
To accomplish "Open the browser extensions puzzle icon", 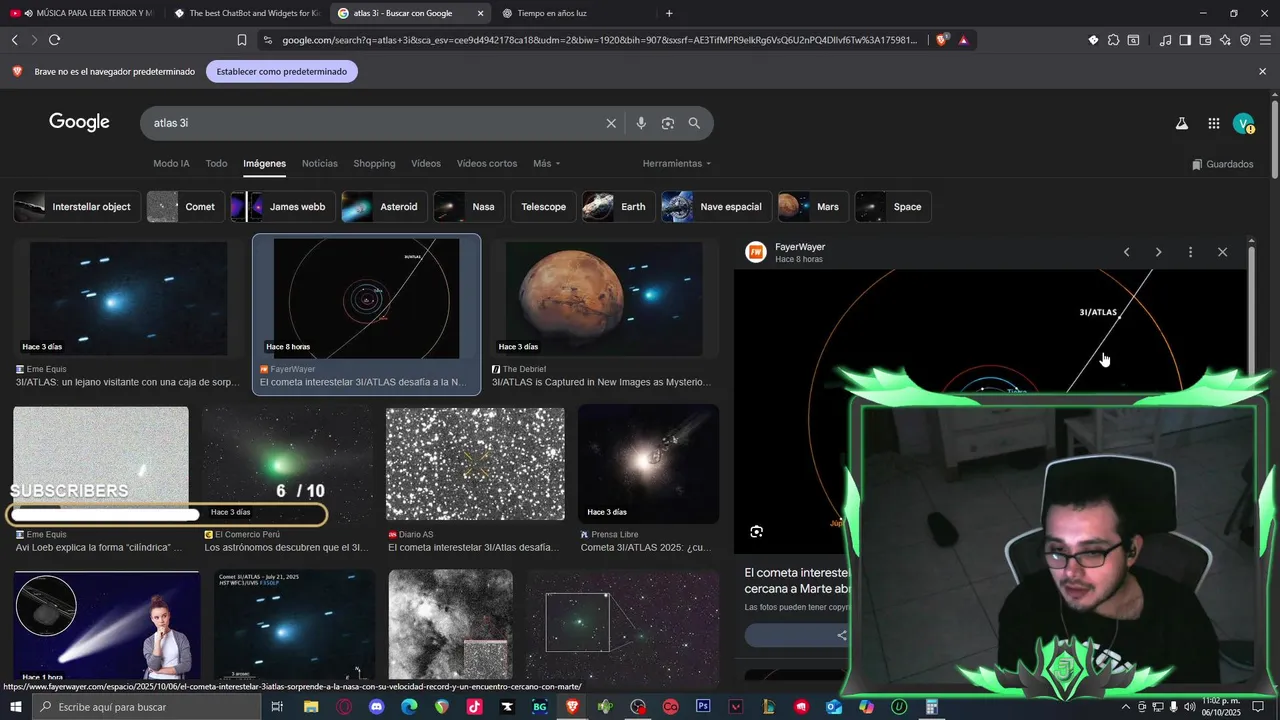I will click(x=1113, y=40).
